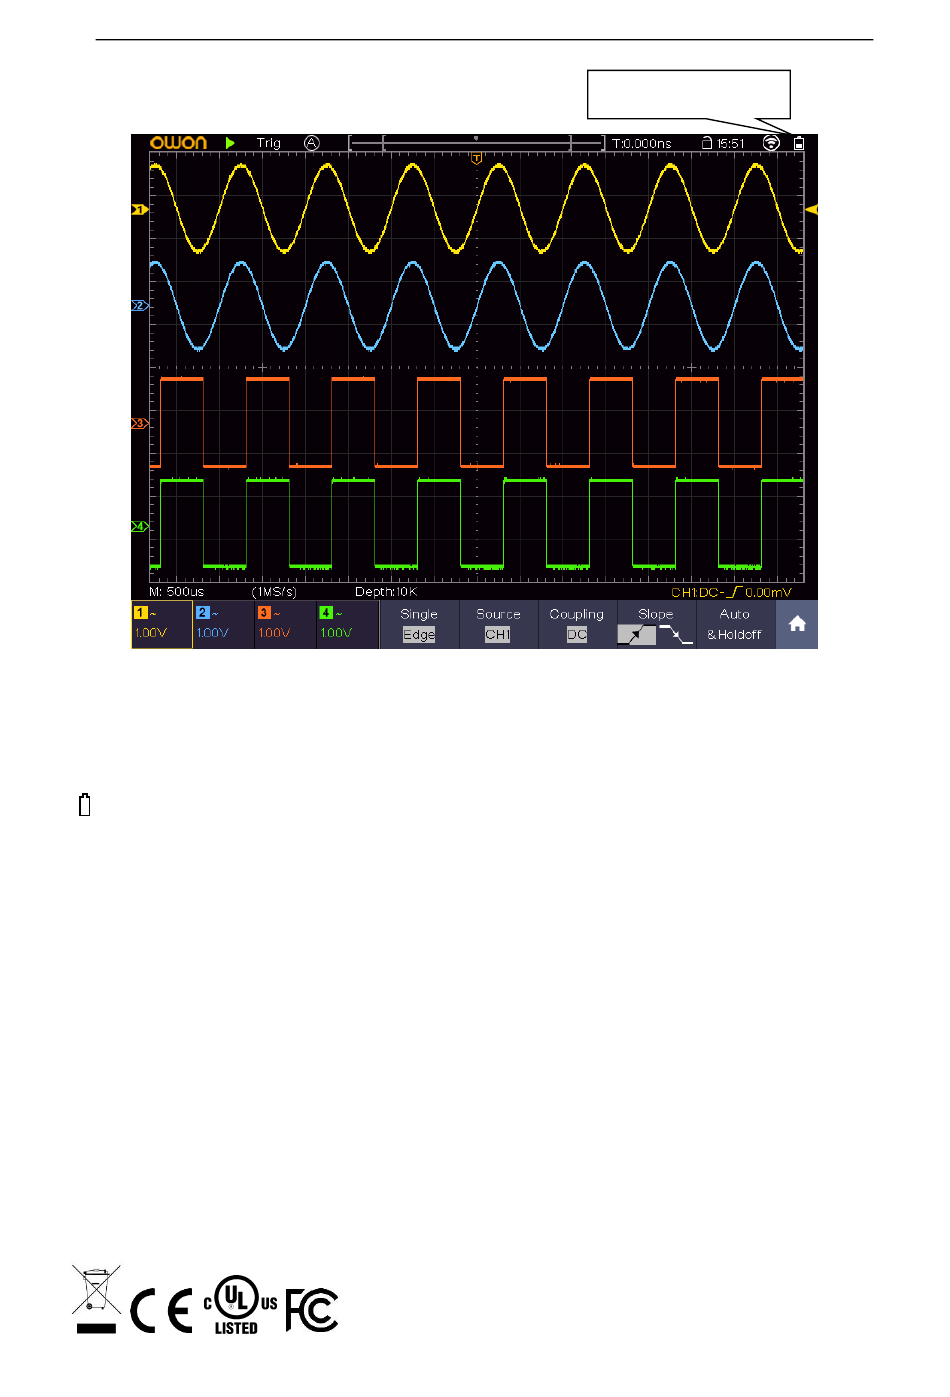The height and width of the screenshot is (1397, 950).
Task: Click the 16:51 clock icon
Action: click(723, 143)
